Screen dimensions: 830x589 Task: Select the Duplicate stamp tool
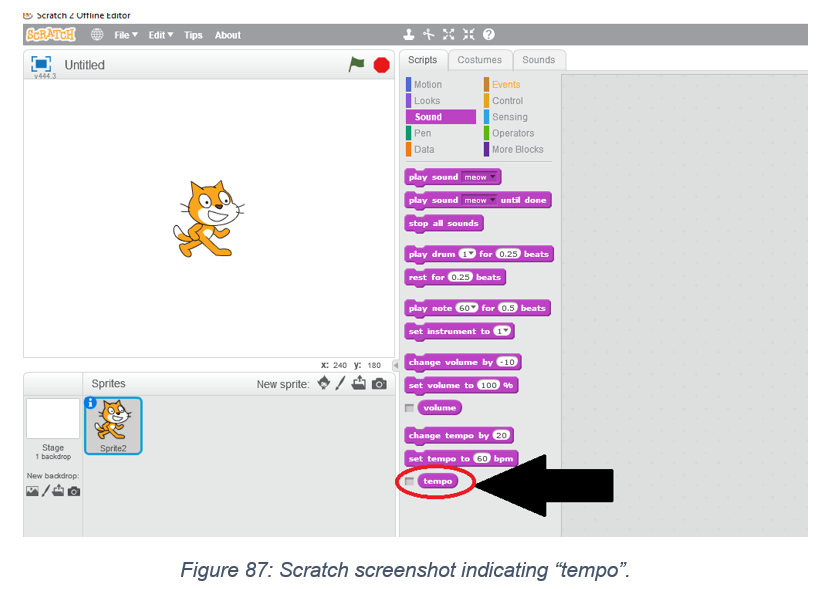[409, 35]
